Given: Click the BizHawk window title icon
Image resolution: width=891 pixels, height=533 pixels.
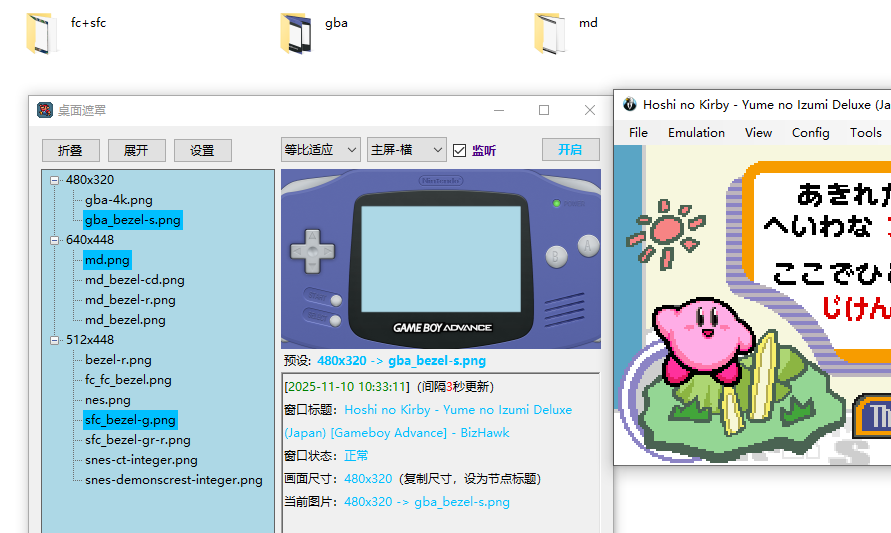Looking at the screenshot, I should pyautogui.click(x=629, y=104).
